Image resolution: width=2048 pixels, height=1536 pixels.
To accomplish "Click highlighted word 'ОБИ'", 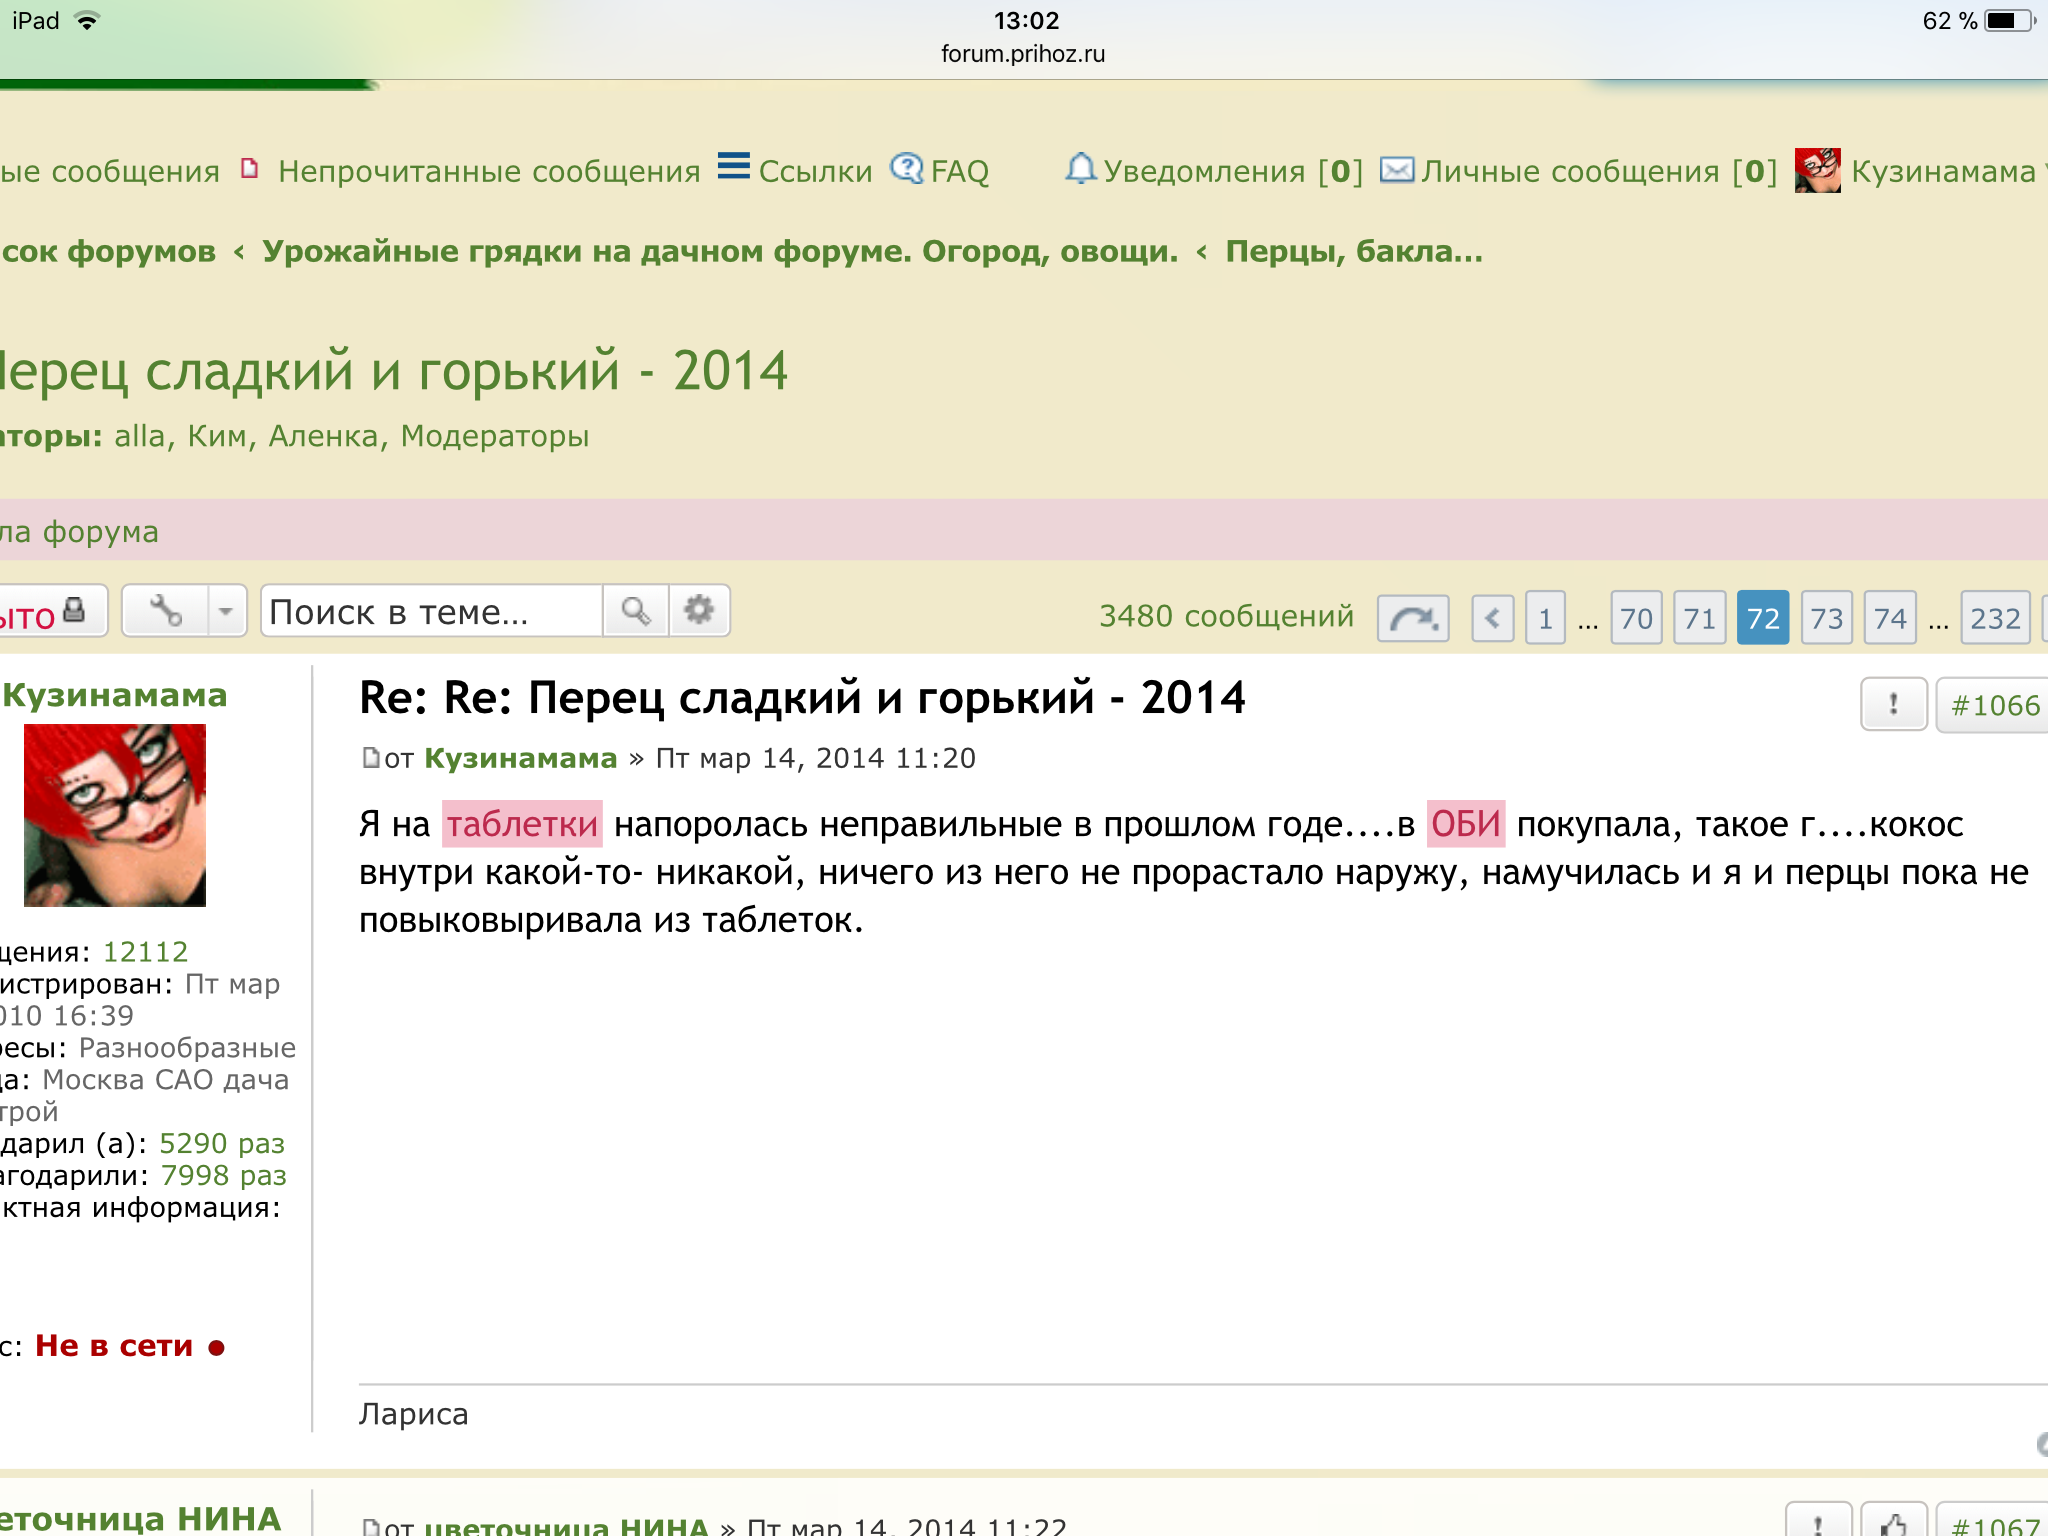I will tap(1466, 824).
